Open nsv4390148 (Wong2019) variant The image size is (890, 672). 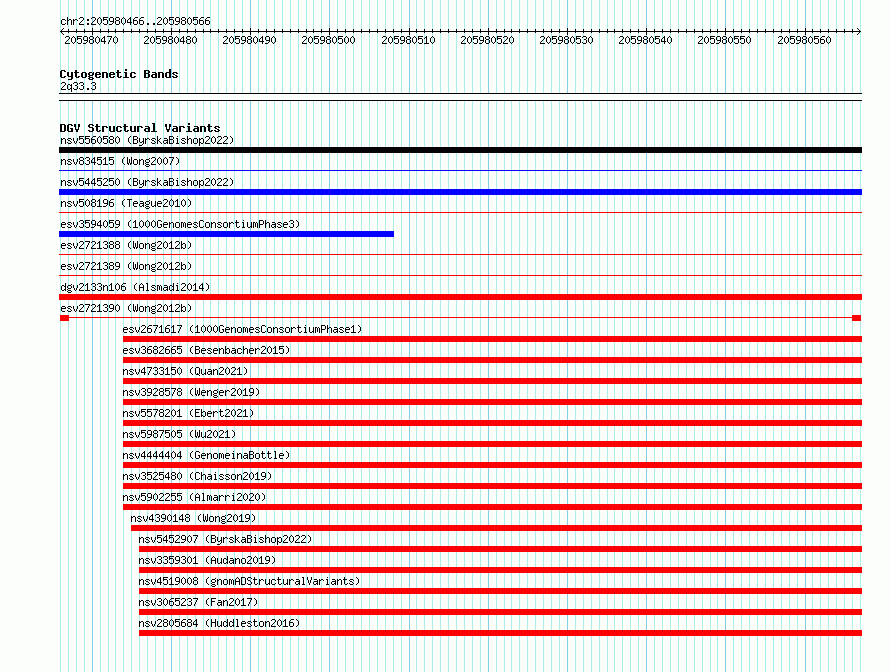click(193, 518)
